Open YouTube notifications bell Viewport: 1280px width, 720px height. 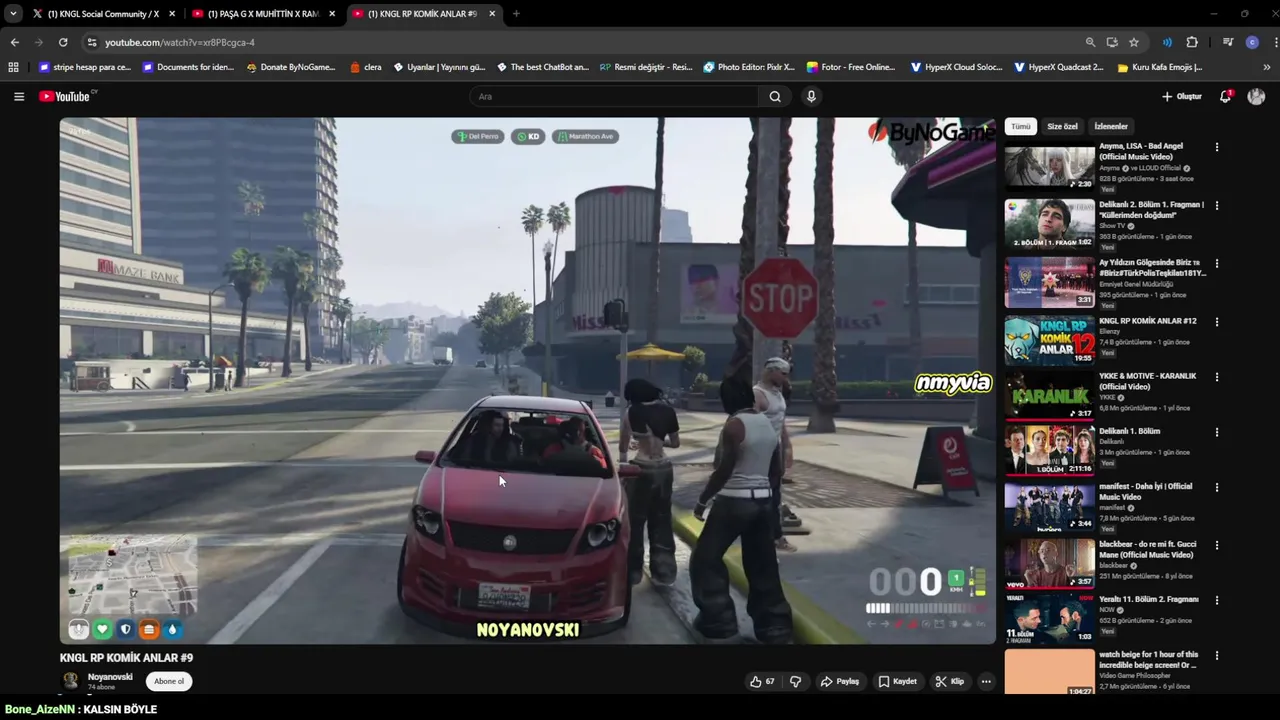pyautogui.click(x=1225, y=96)
